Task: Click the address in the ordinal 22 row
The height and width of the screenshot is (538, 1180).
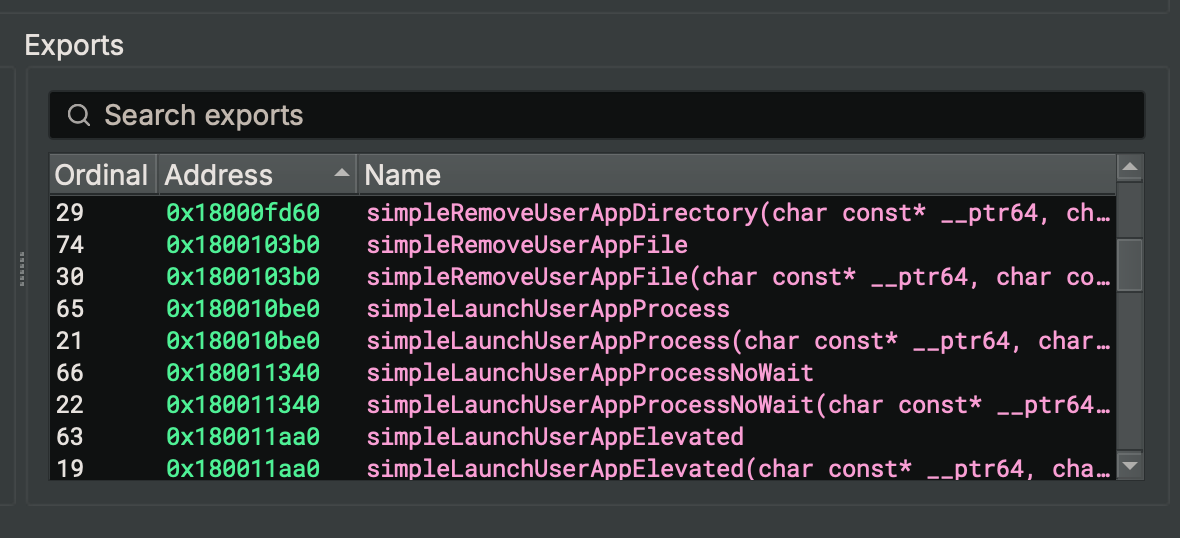Action: (x=243, y=405)
